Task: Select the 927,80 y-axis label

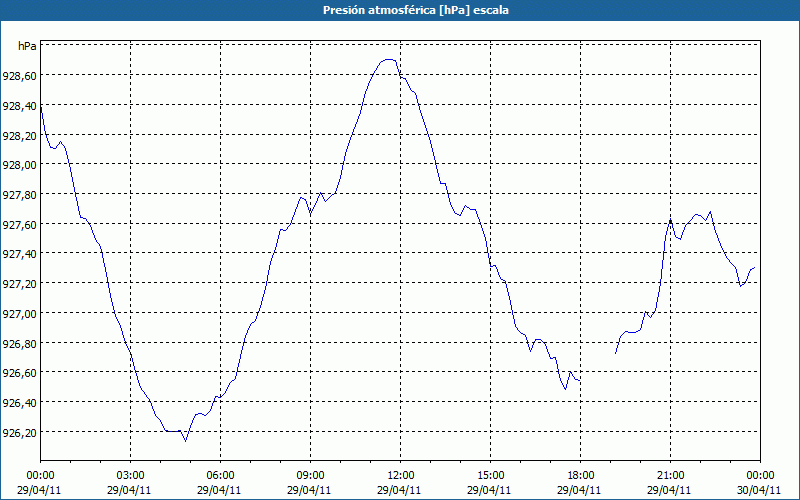Action: click(x=19, y=195)
